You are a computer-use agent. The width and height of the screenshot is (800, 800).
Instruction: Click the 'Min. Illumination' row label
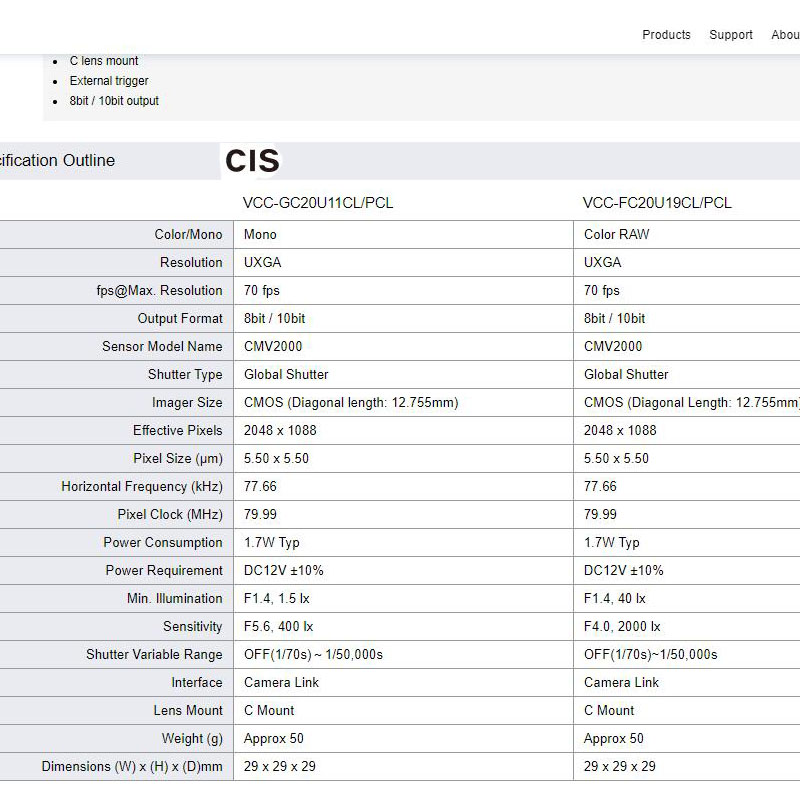(174, 598)
